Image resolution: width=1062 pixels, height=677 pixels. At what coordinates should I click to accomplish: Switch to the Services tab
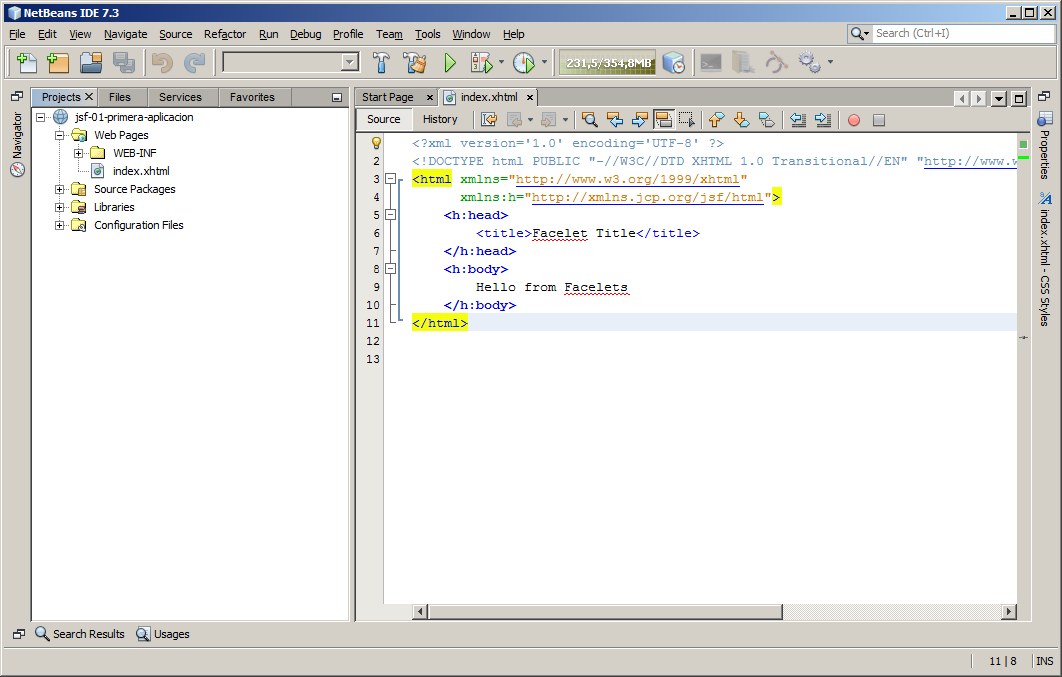pyautogui.click(x=180, y=97)
